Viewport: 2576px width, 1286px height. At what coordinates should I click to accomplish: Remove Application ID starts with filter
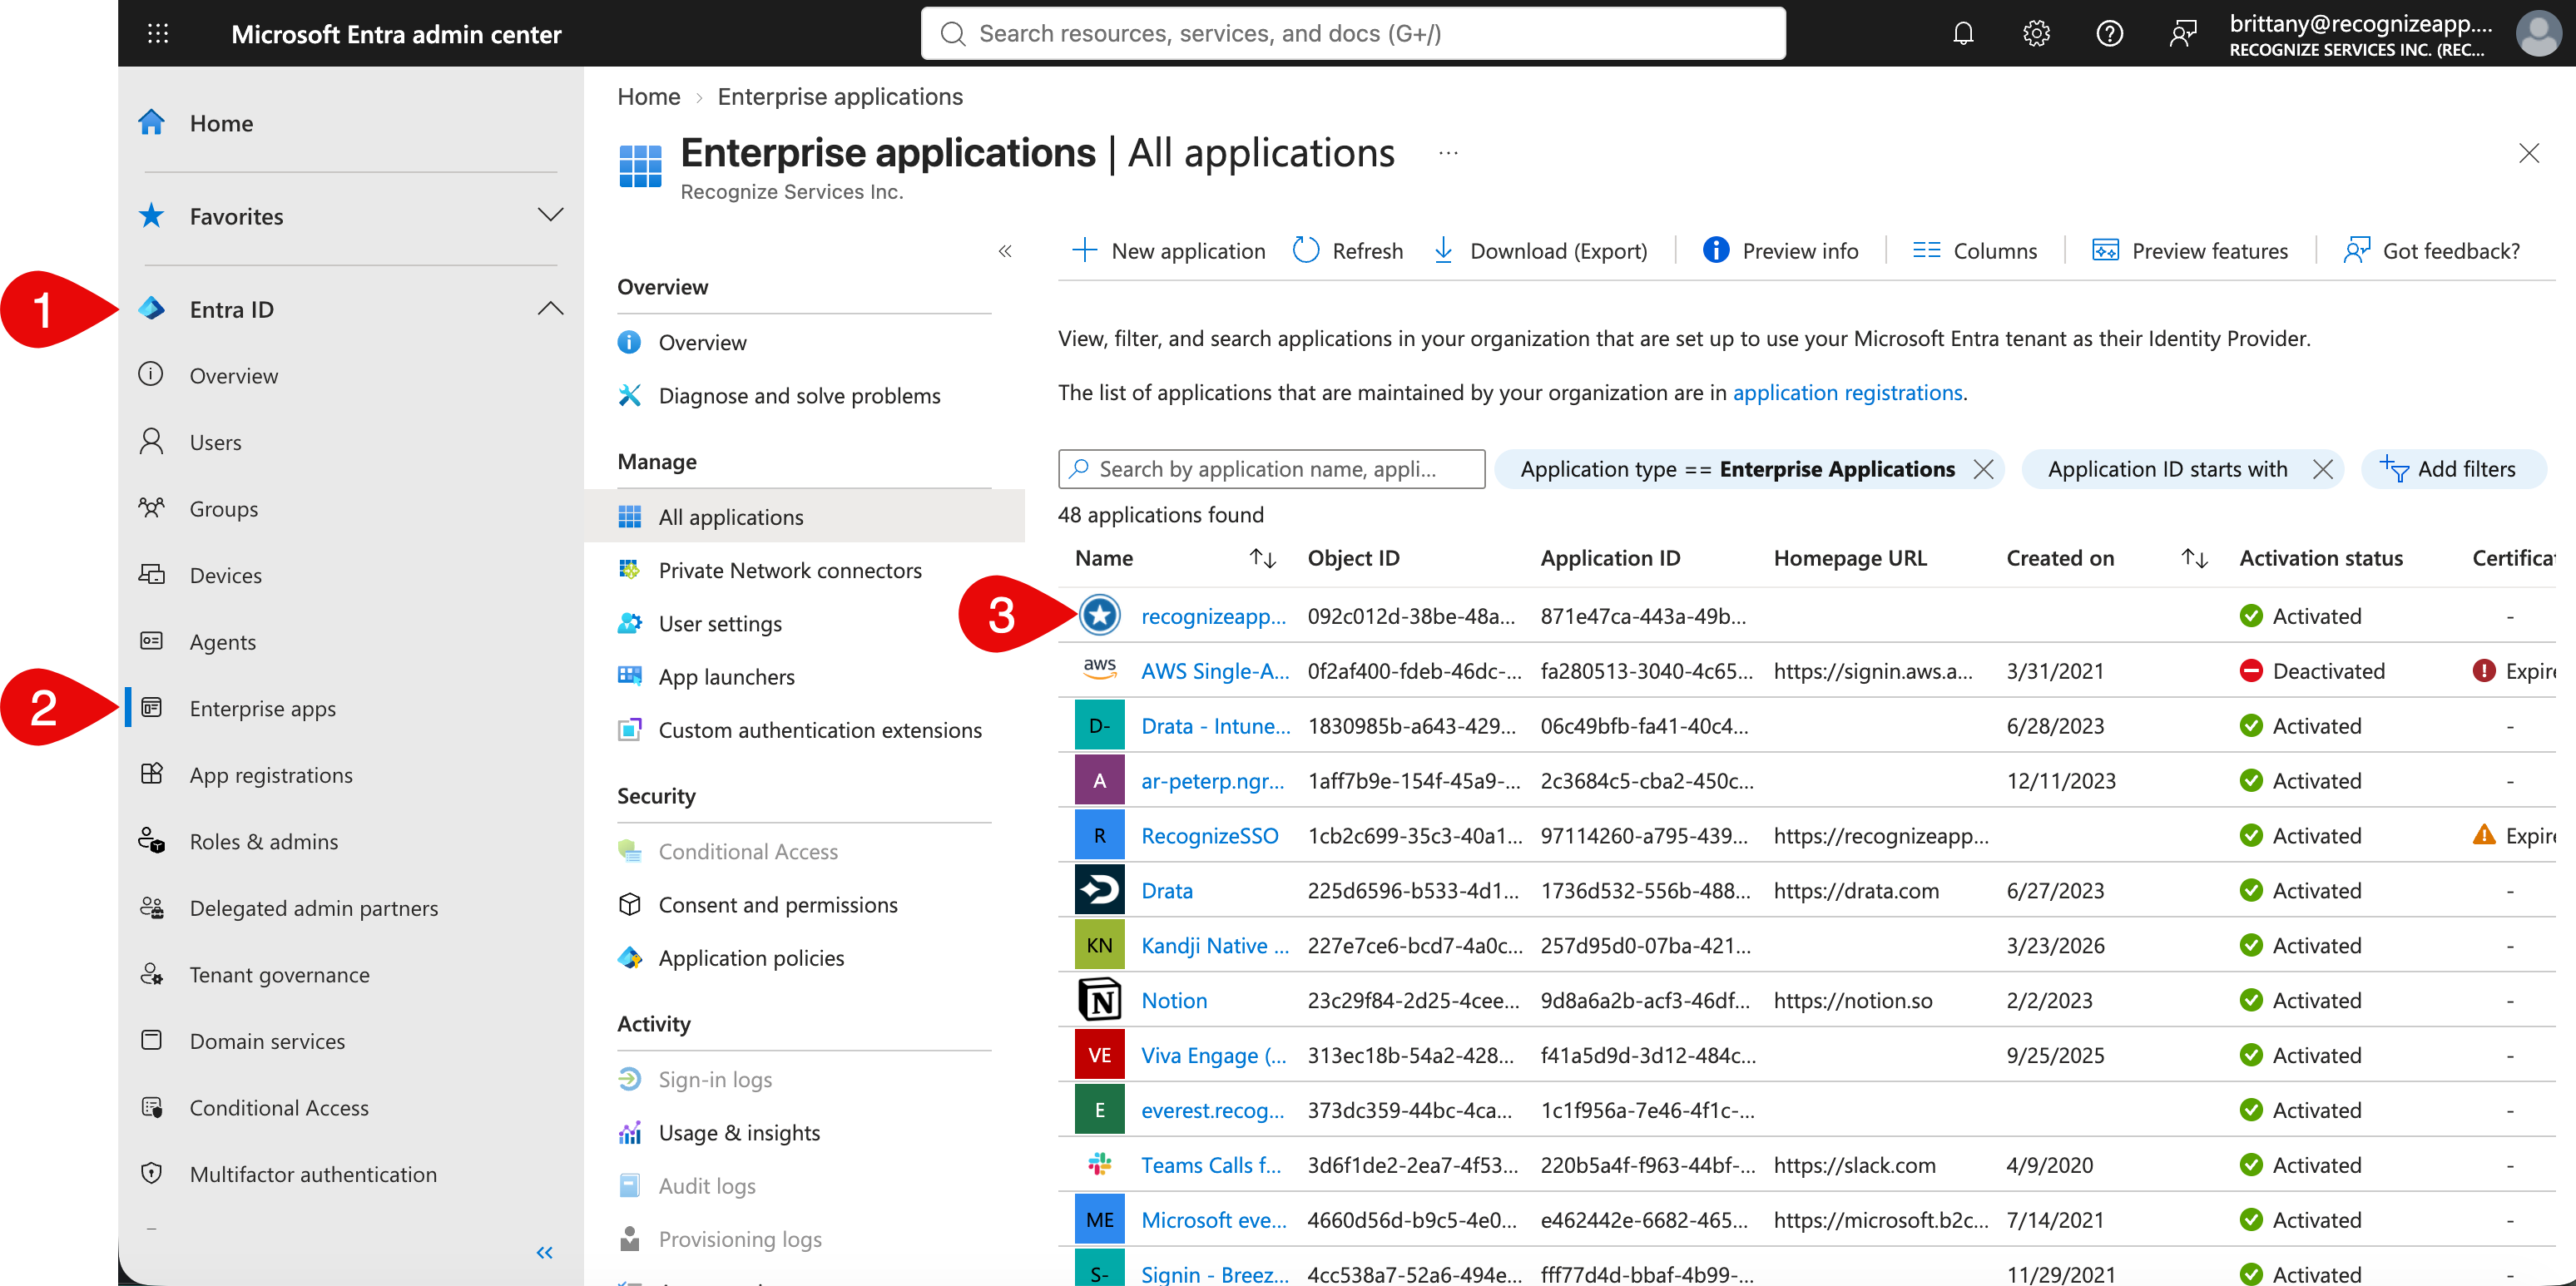(2322, 469)
